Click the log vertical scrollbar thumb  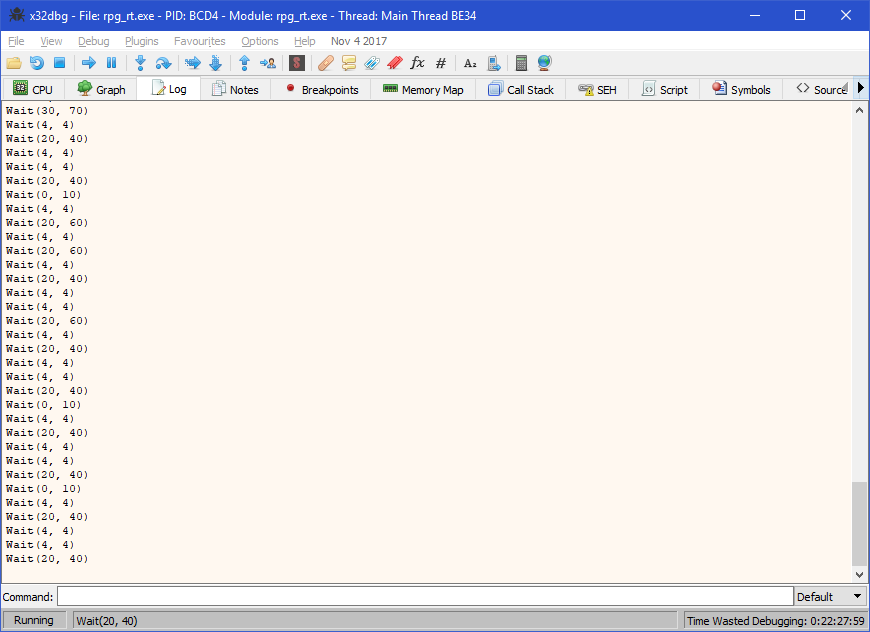click(859, 524)
